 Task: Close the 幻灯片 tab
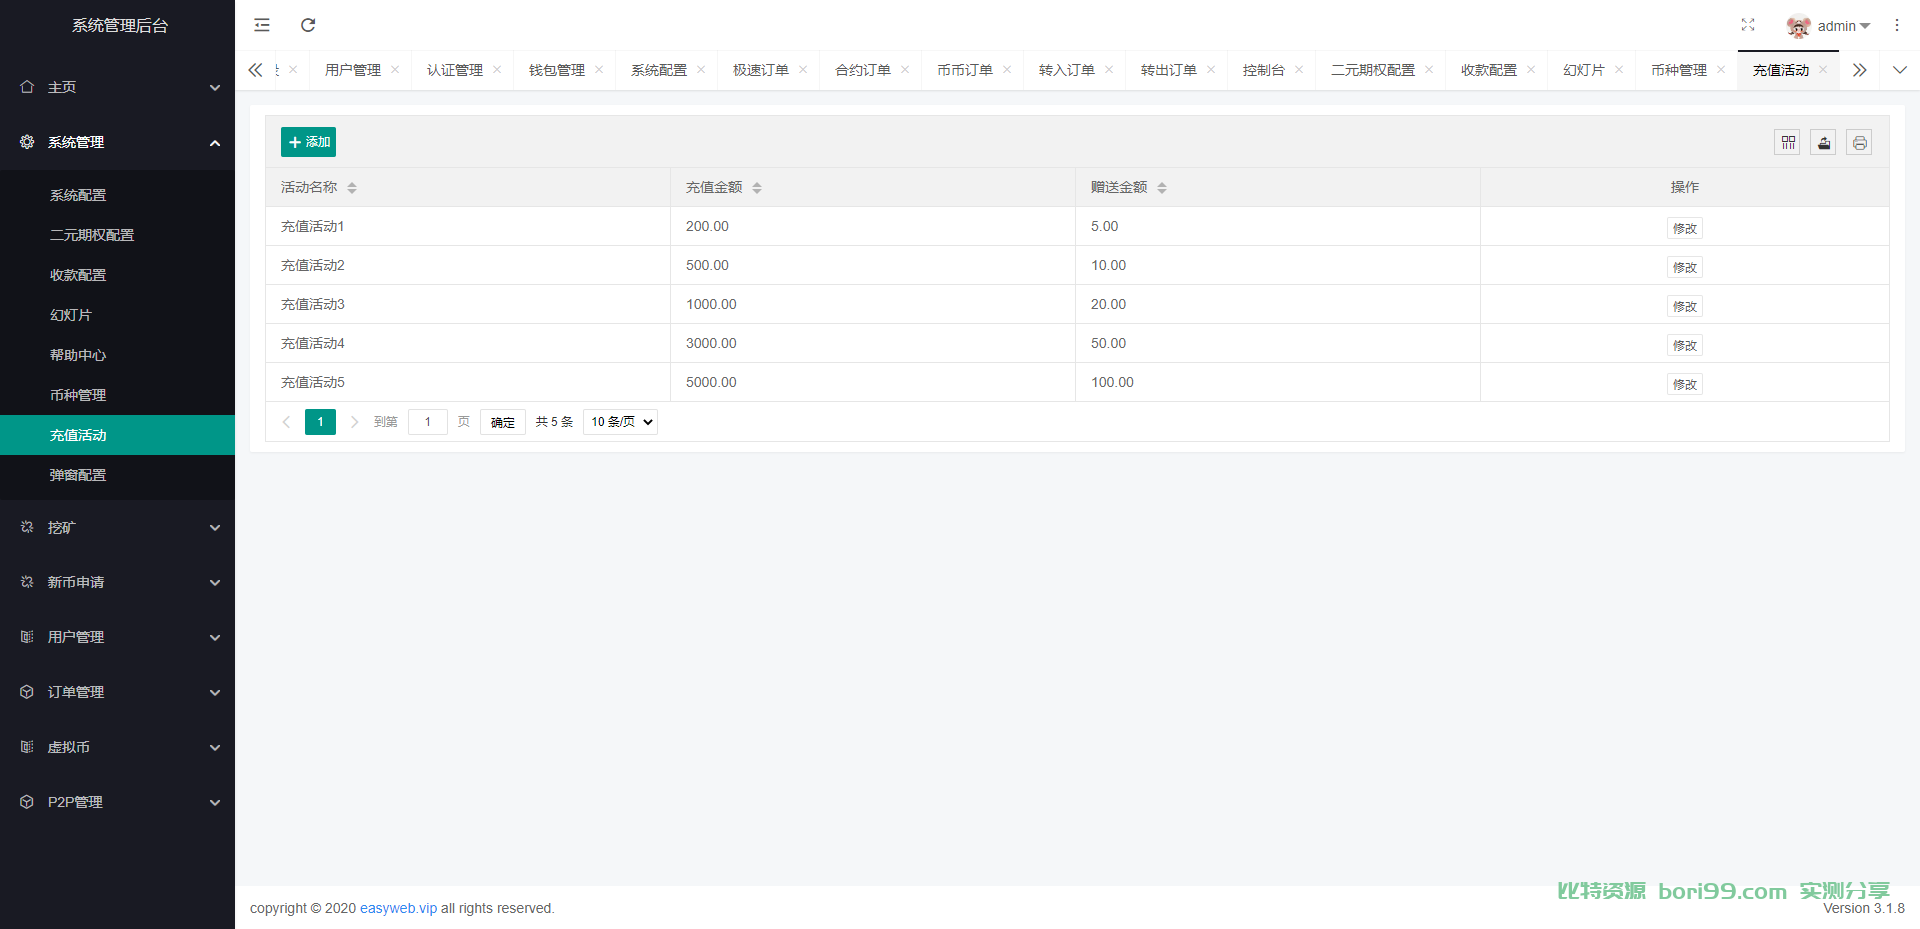point(1619,69)
